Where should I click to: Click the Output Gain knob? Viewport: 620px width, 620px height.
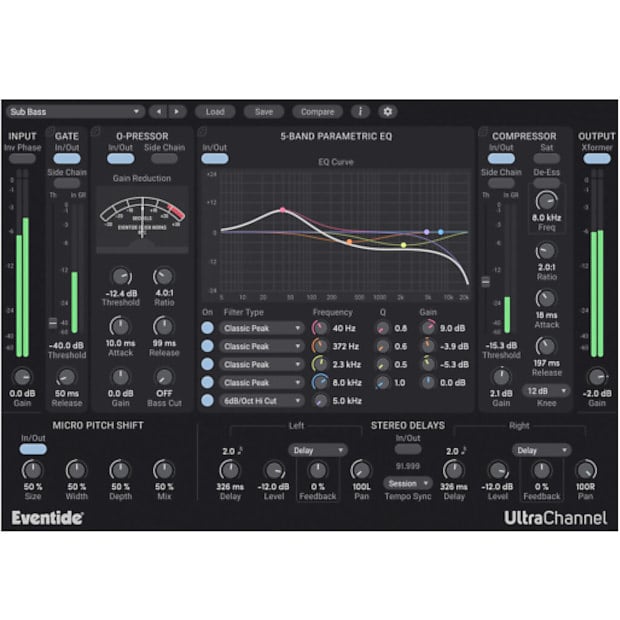597,377
